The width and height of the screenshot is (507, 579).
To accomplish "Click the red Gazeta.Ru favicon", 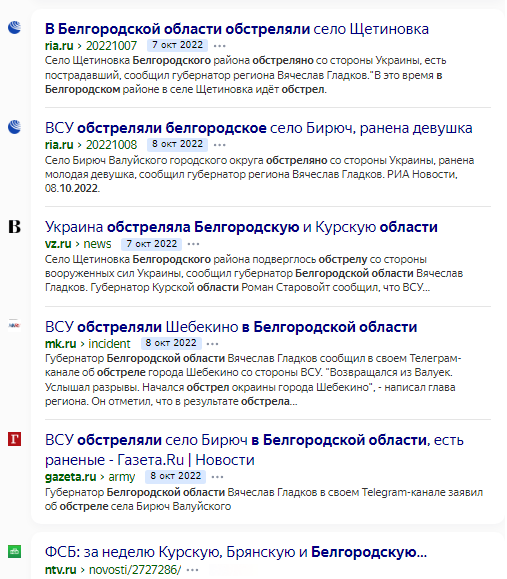I will 14,439.
